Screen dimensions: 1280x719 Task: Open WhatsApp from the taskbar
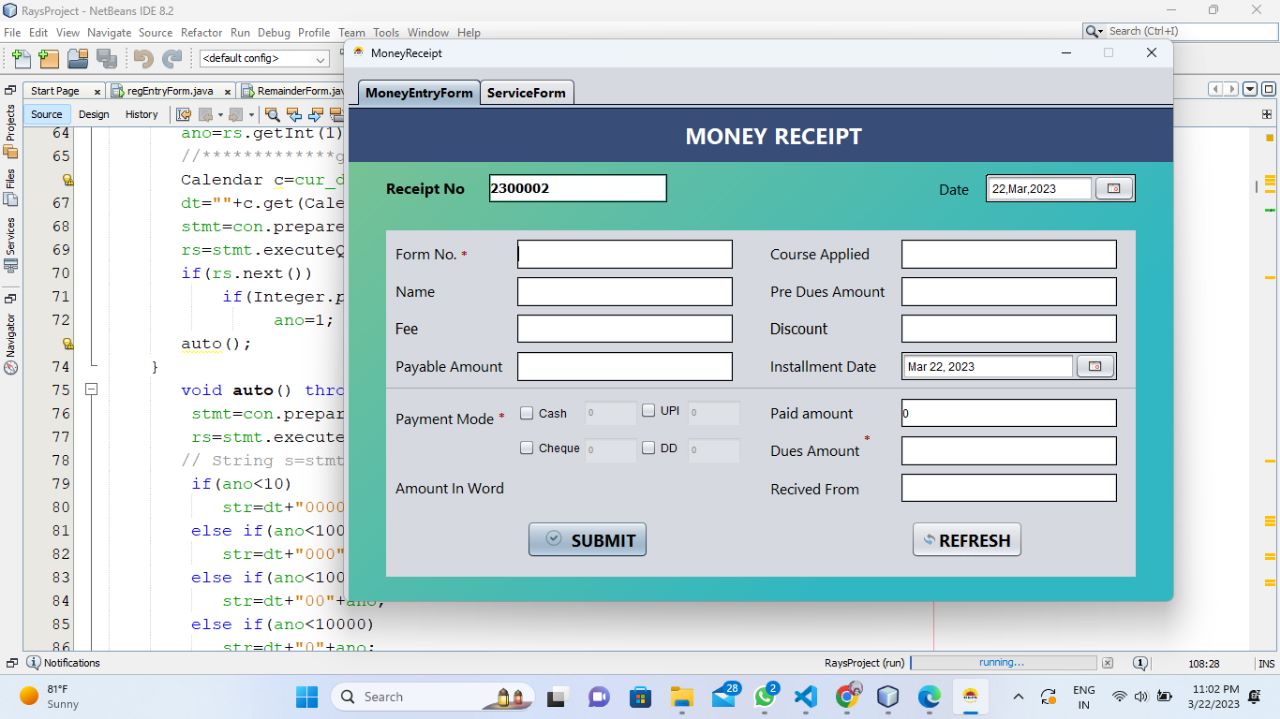(765, 697)
